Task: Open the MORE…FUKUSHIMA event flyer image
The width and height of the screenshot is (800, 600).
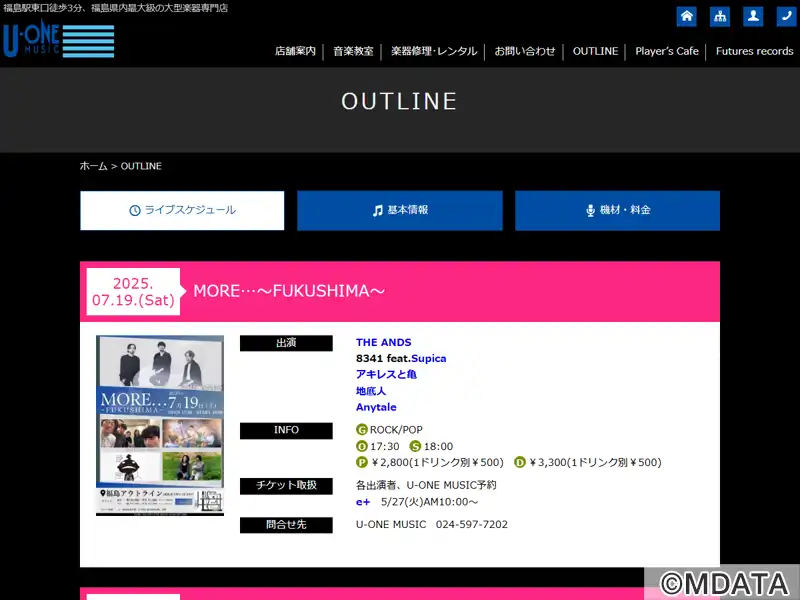Action: (x=160, y=425)
